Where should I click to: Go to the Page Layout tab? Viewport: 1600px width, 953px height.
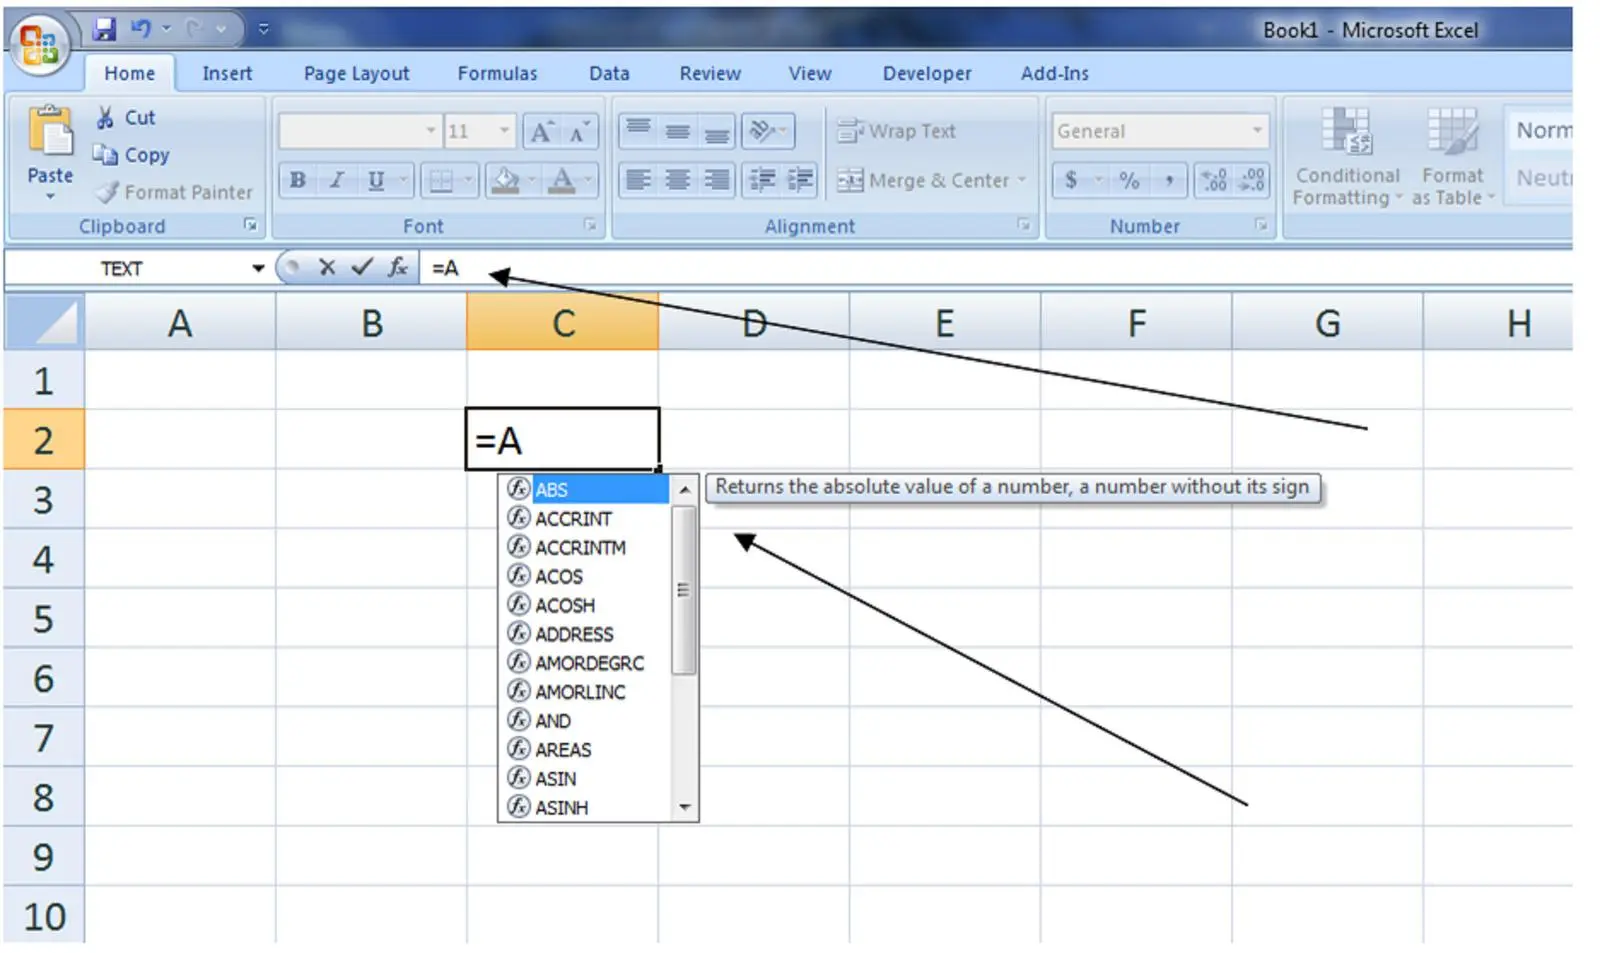357,74
